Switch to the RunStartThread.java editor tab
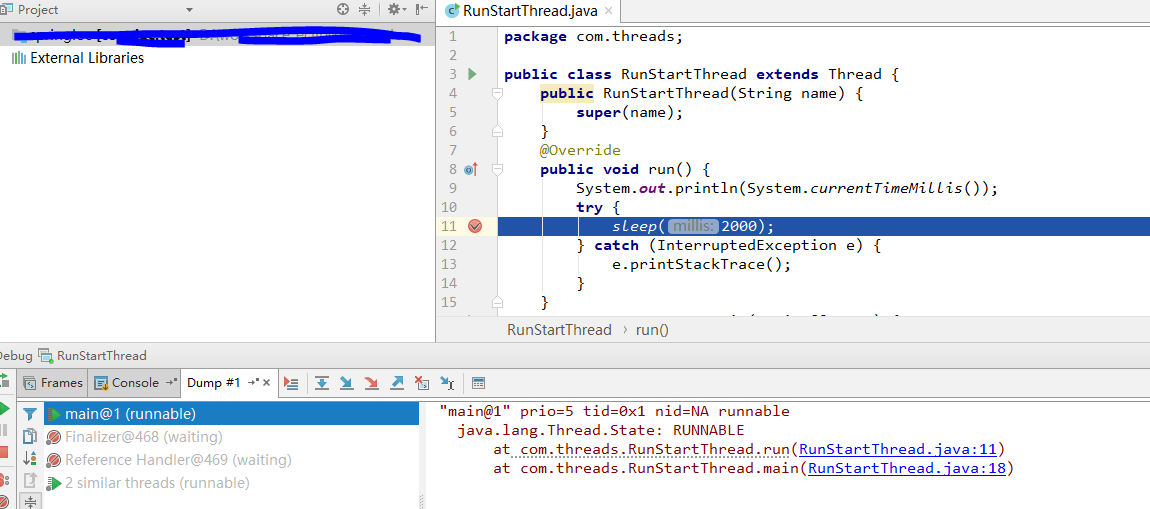This screenshot has height=509, width=1150. coord(530,11)
